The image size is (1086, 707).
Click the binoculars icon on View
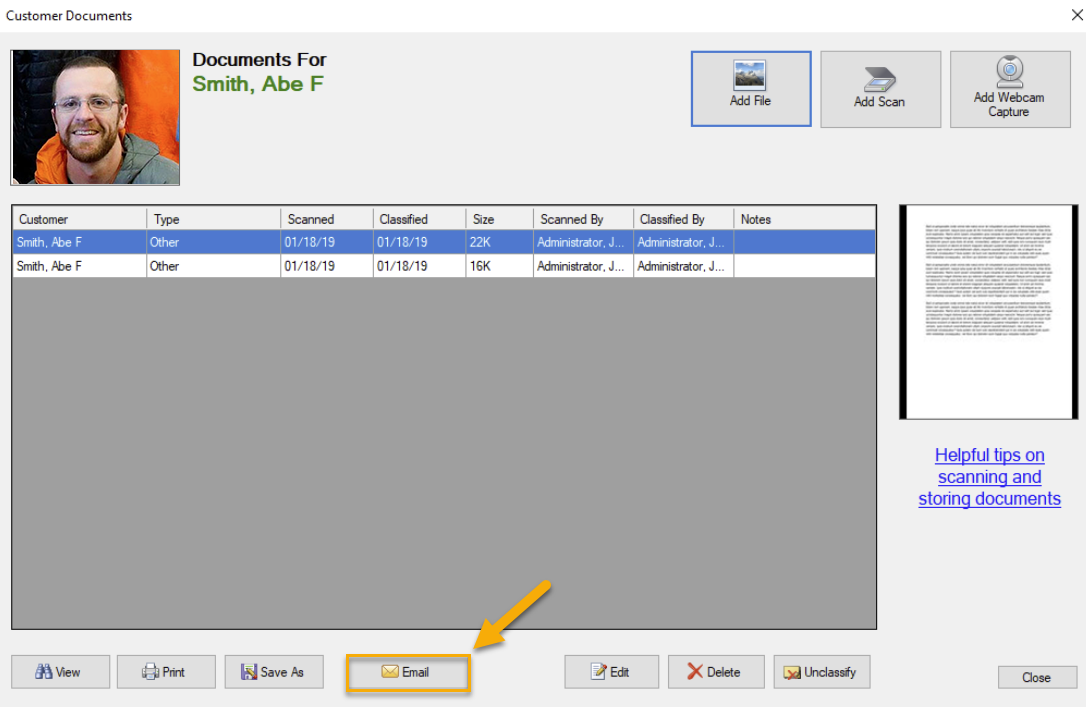click(x=44, y=672)
